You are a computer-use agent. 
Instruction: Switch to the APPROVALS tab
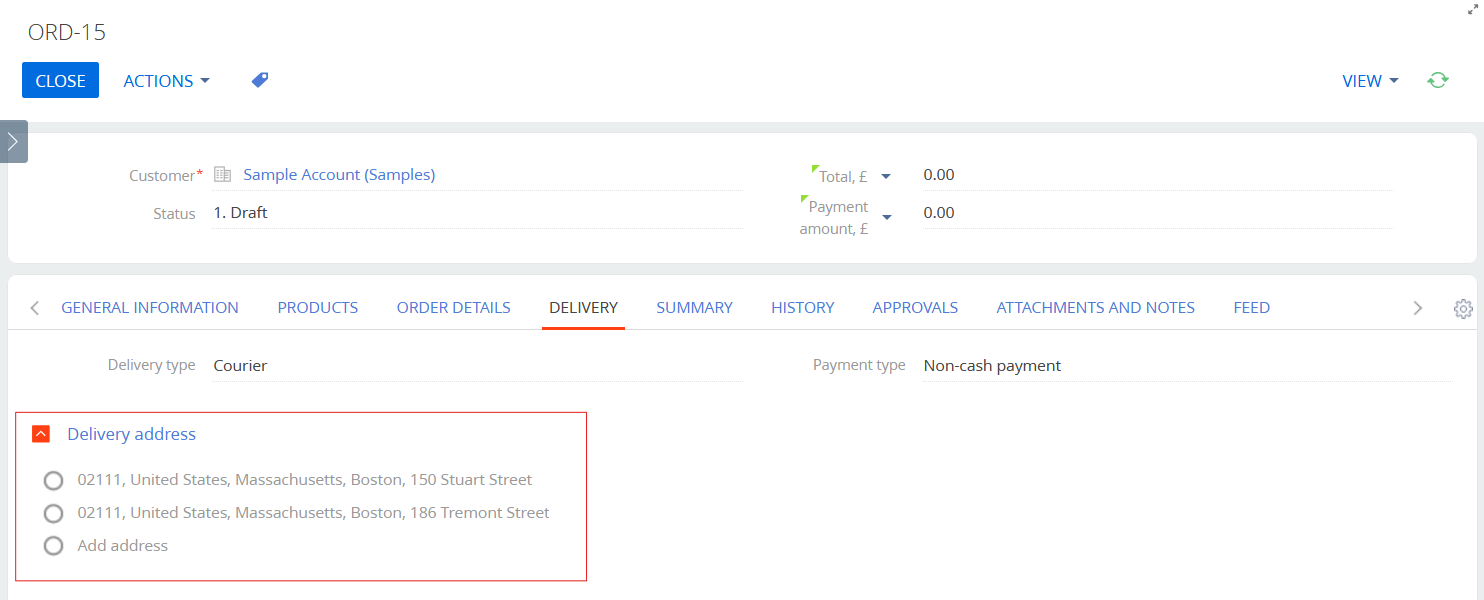point(915,308)
